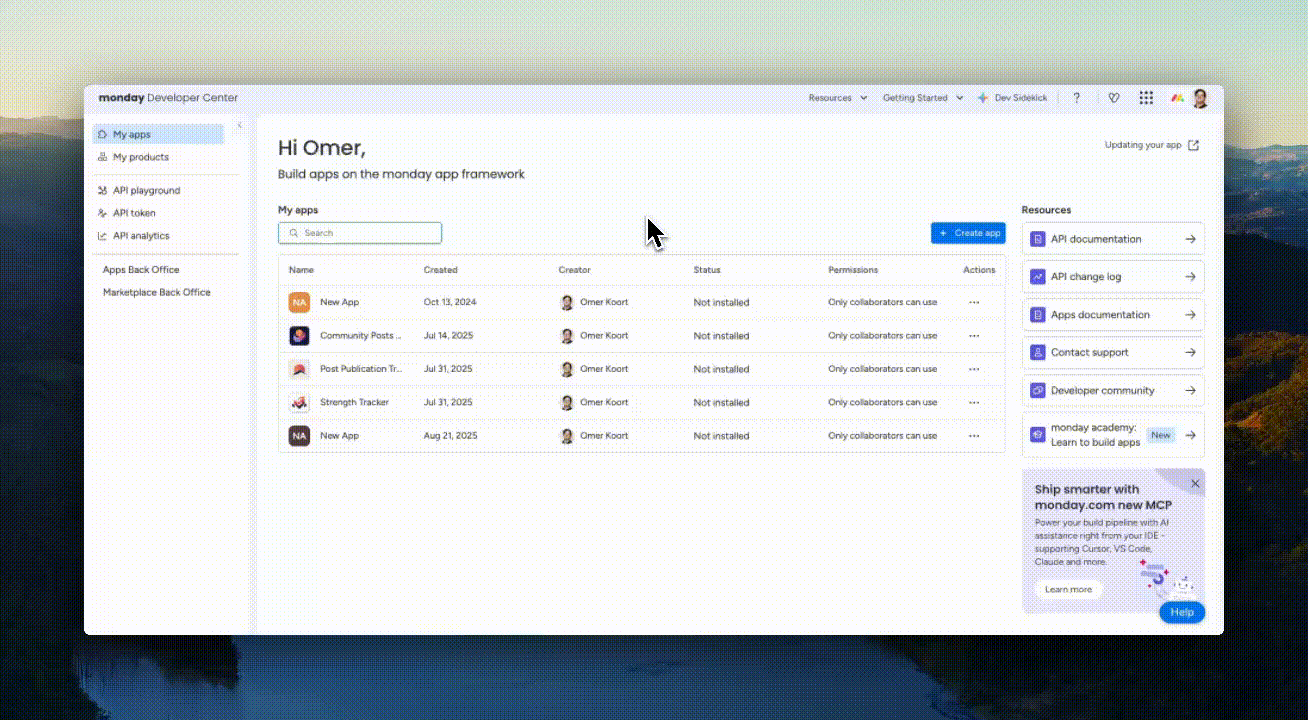1308x720 pixels.
Task: Click the dark NA icon of the Aug 21 app
Action: tap(299, 436)
